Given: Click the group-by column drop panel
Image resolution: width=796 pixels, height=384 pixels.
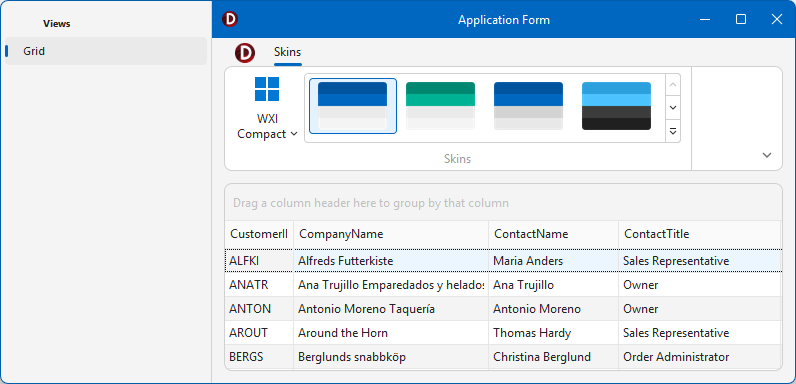Looking at the screenshot, I should 503,203.
